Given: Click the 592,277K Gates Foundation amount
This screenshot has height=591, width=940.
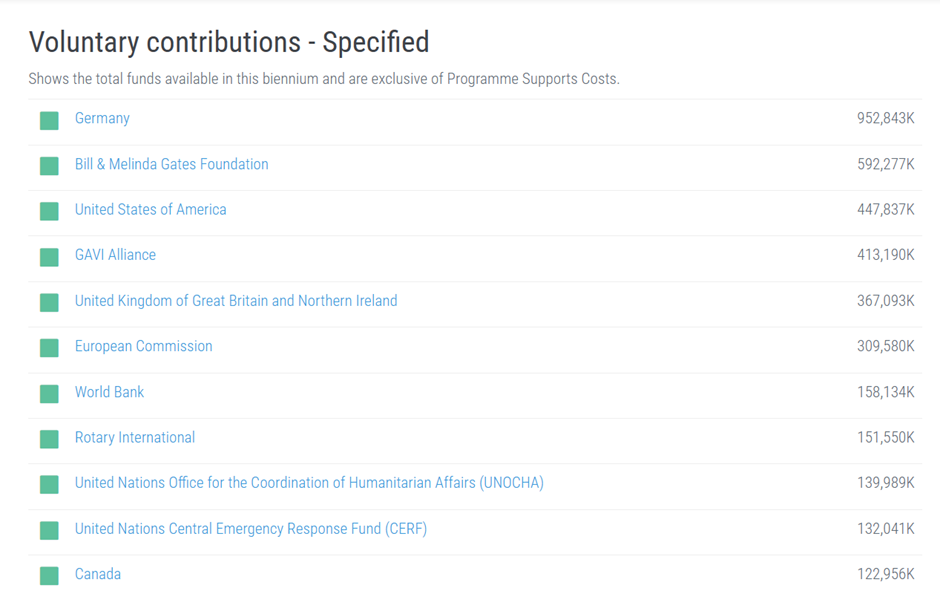Looking at the screenshot, I should tap(885, 164).
